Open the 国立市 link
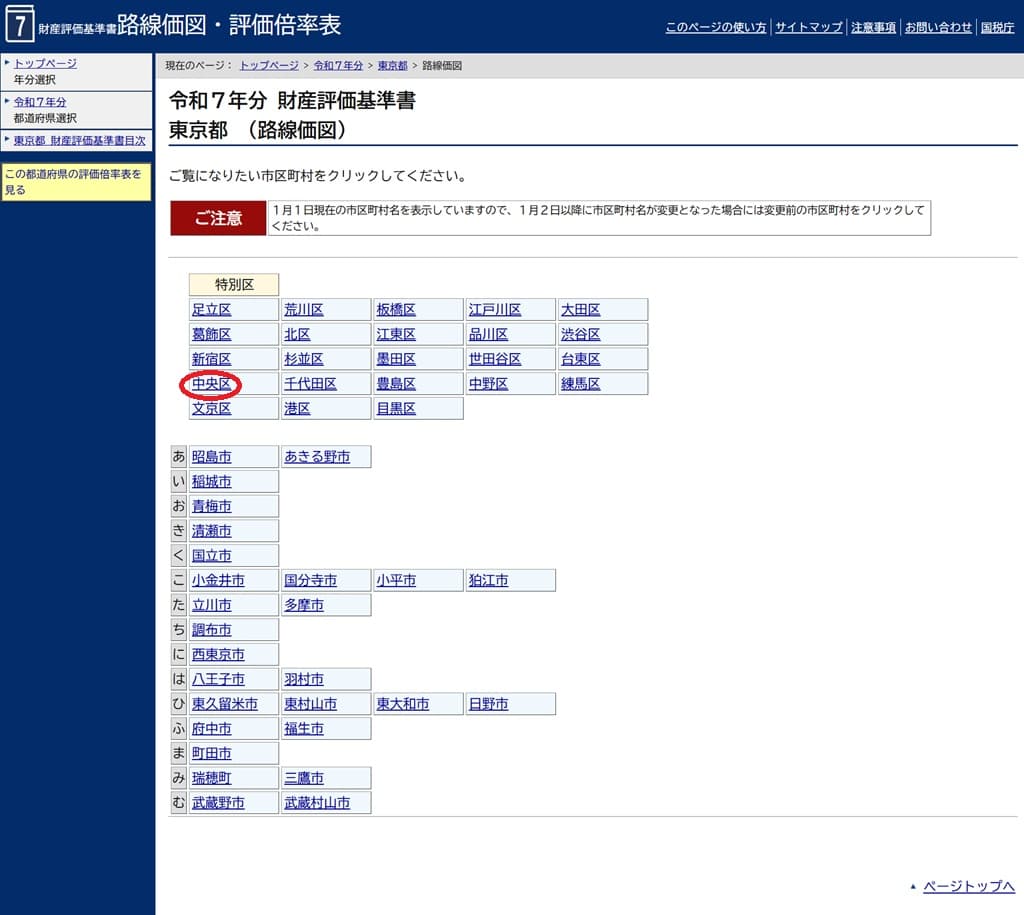The height and width of the screenshot is (915, 1024). point(212,556)
